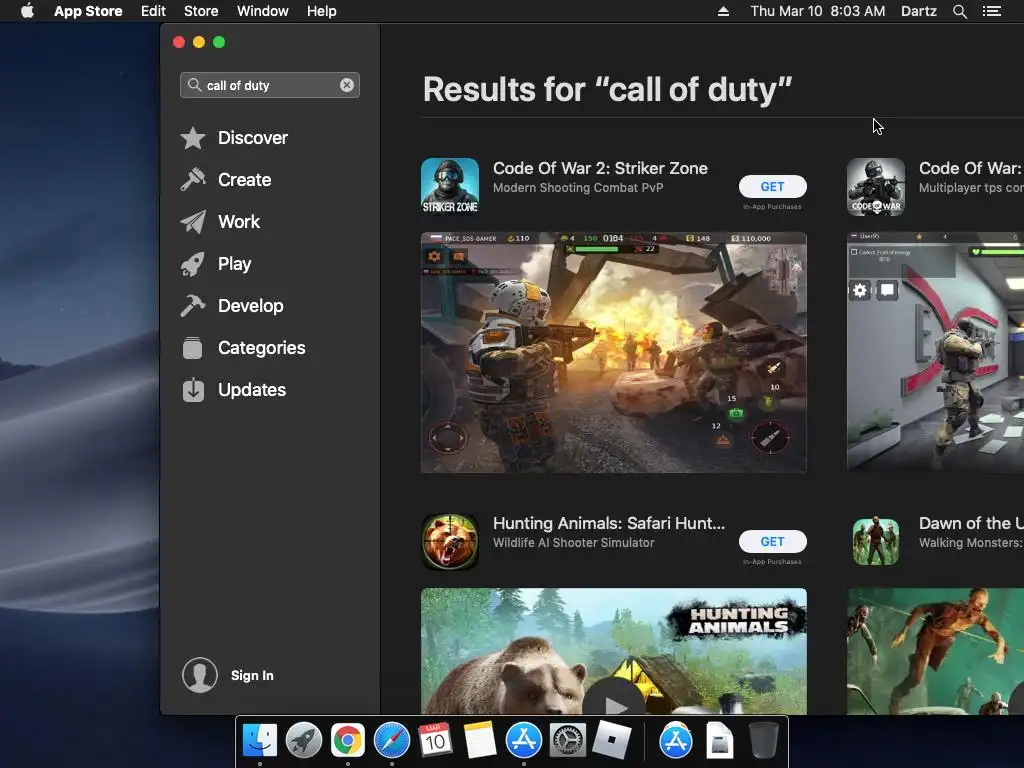Viewport: 1024px width, 768px height.
Task: Open Code Of War 2 Striker Zone app icon
Action: coord(450,186)
